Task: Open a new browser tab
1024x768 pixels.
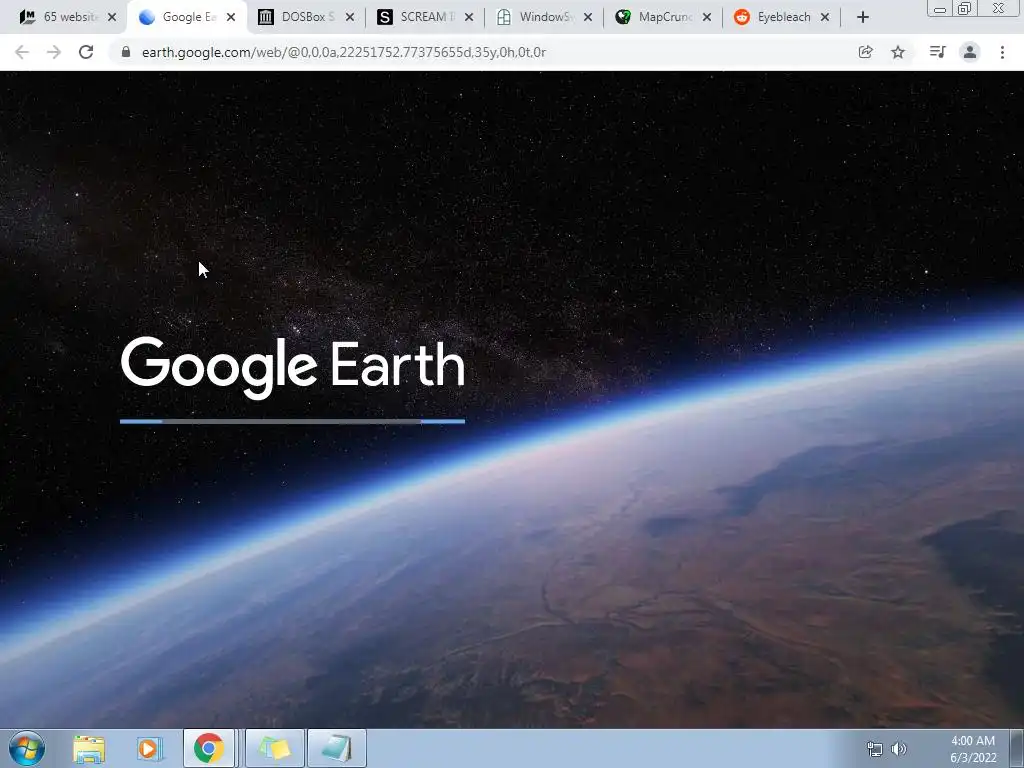Action: pos(863,17)
